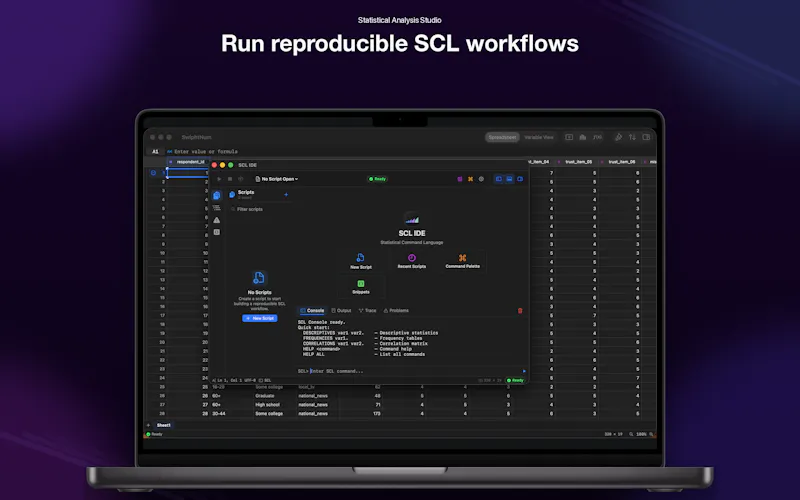Click the pen tool icon in main toolbar

[618, 137]
